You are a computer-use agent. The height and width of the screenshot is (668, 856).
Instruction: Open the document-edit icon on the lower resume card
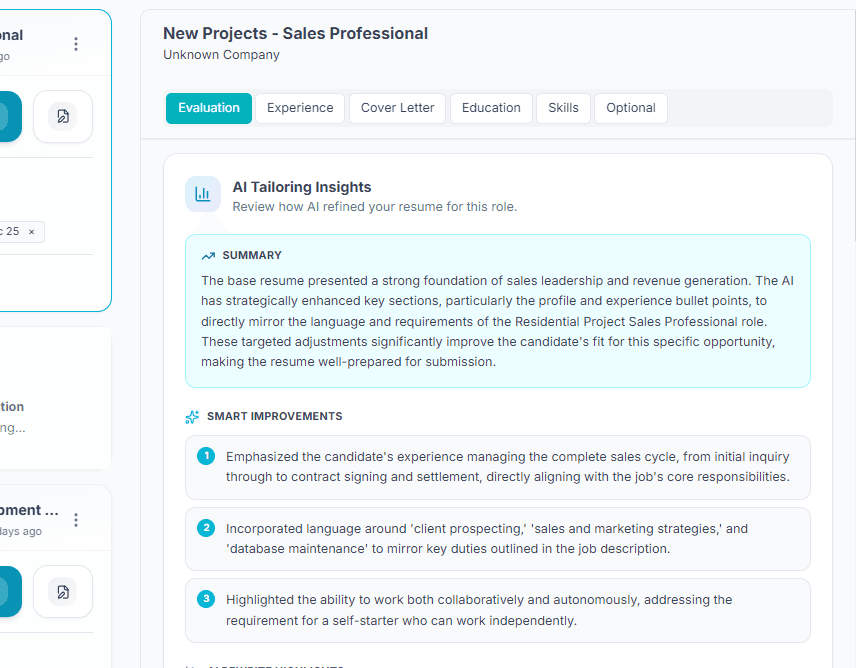63,592
